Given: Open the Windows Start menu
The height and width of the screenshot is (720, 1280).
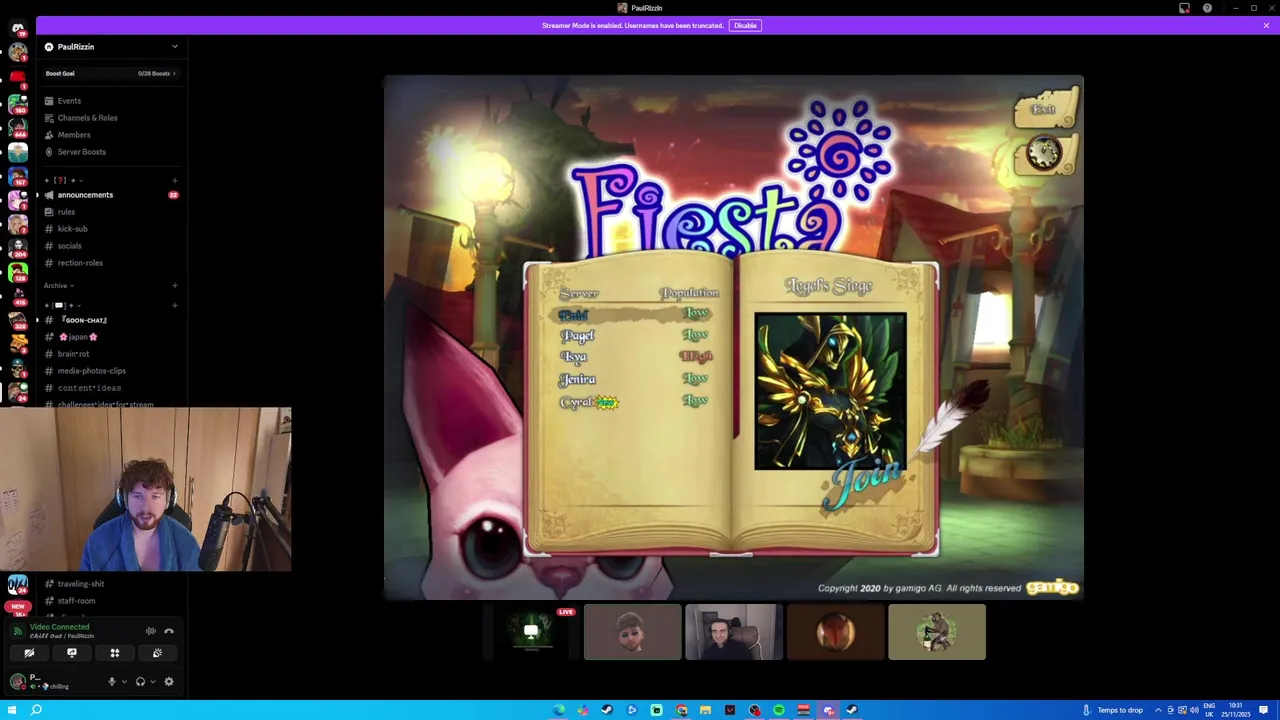Looking at the screenshot, I should coord(12,710).
